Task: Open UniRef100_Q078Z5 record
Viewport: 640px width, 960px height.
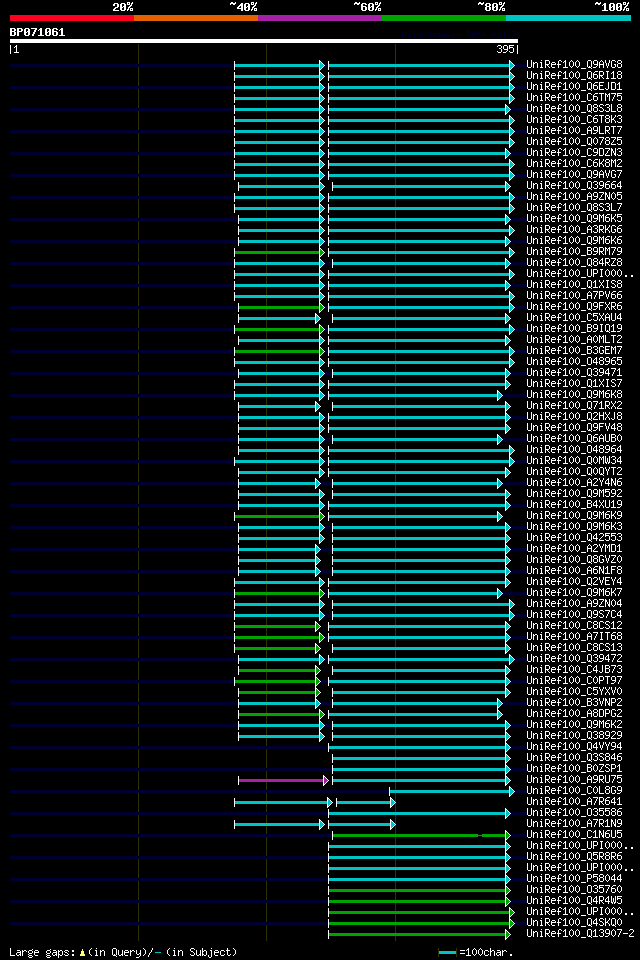Action: click(574, 141)
